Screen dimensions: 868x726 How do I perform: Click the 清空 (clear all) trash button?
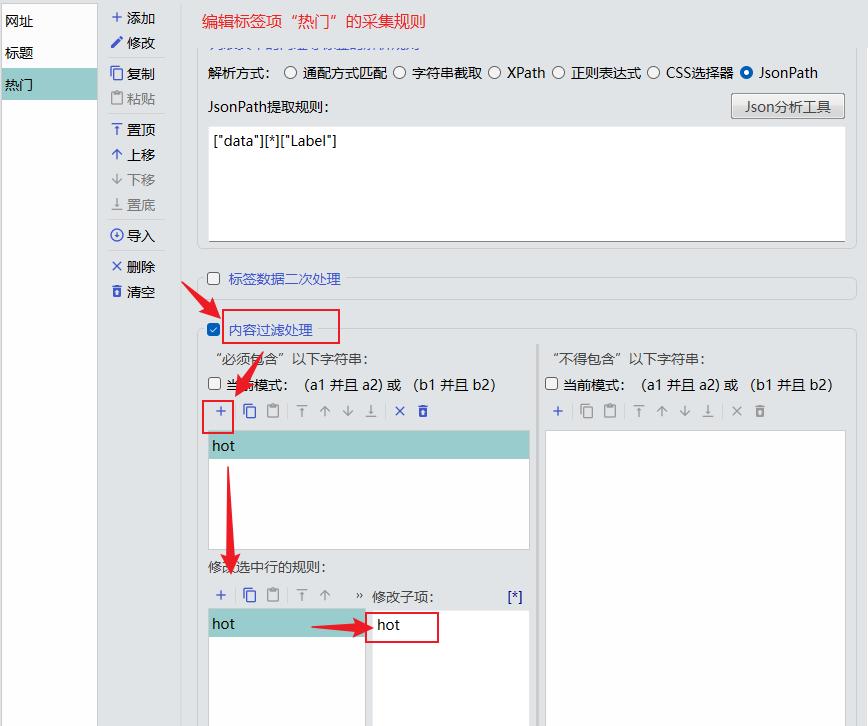tap(133, 292)
